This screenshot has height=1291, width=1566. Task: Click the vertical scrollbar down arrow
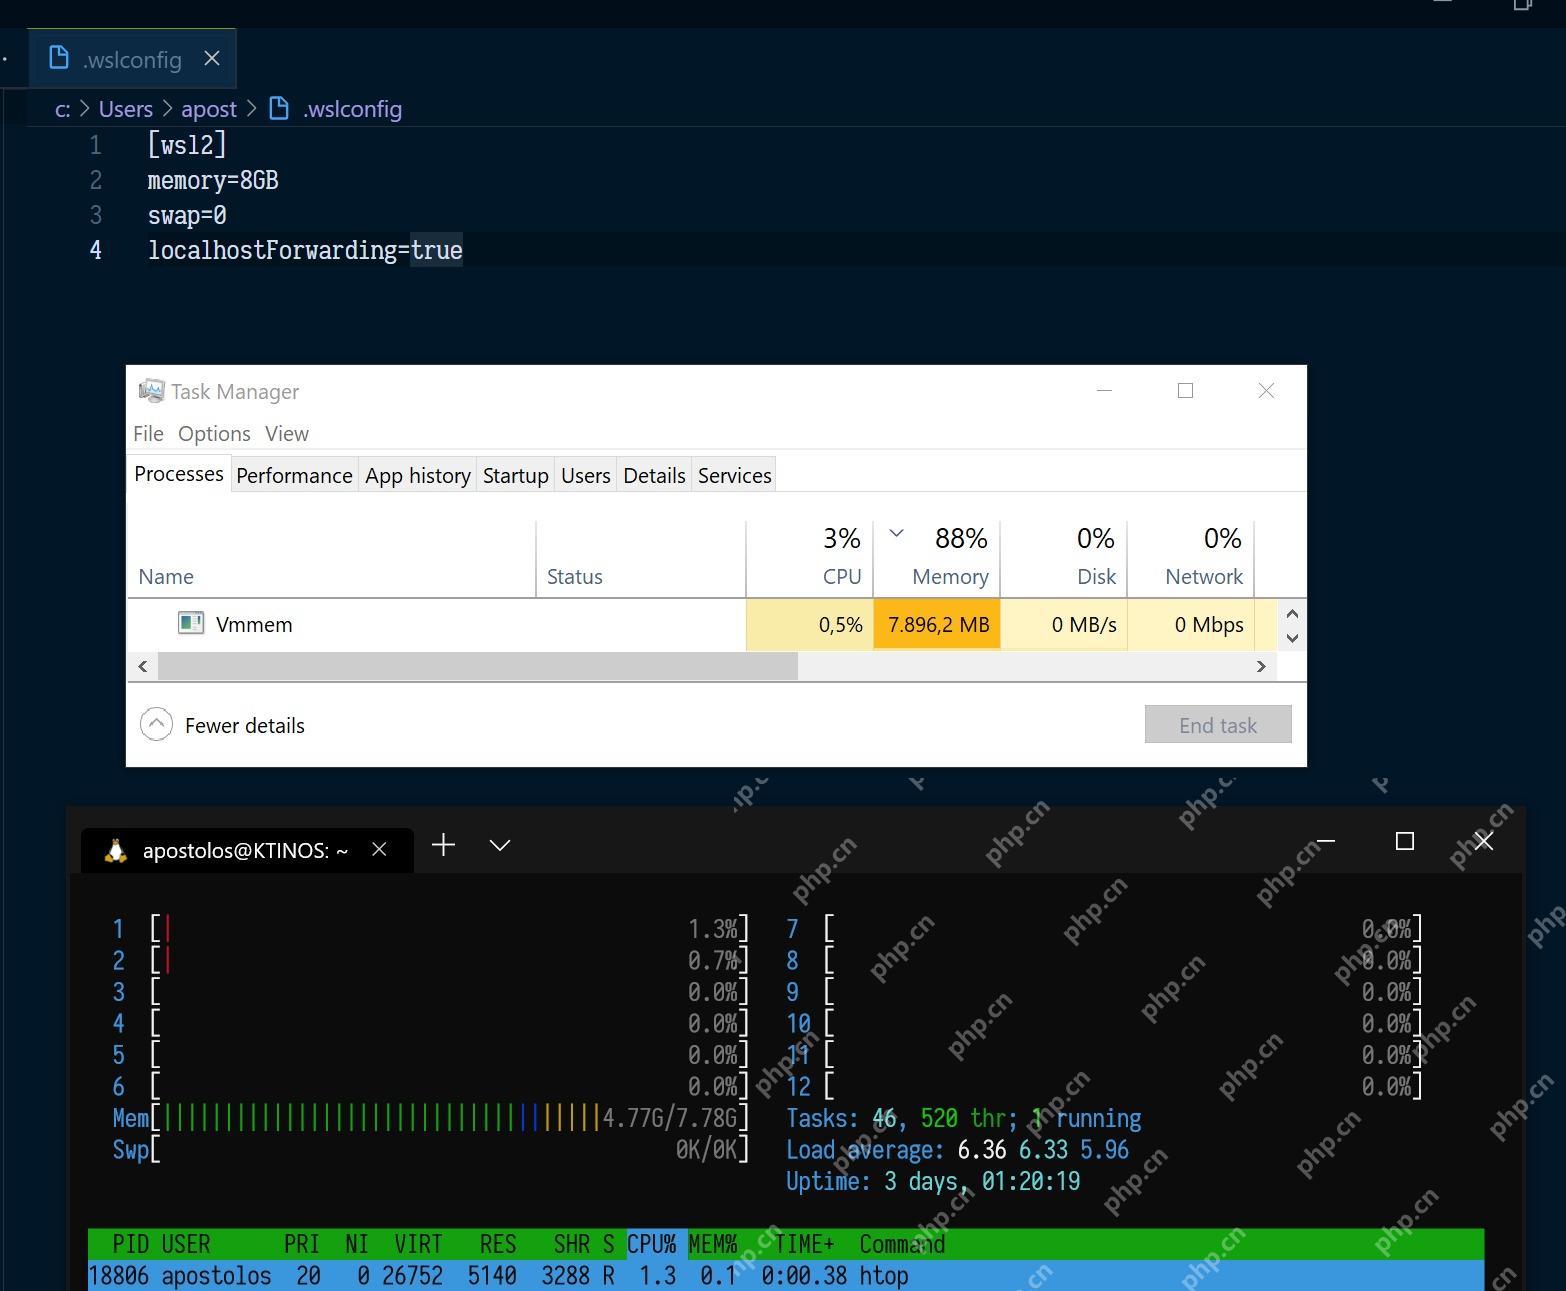(x=1292, y=638)
